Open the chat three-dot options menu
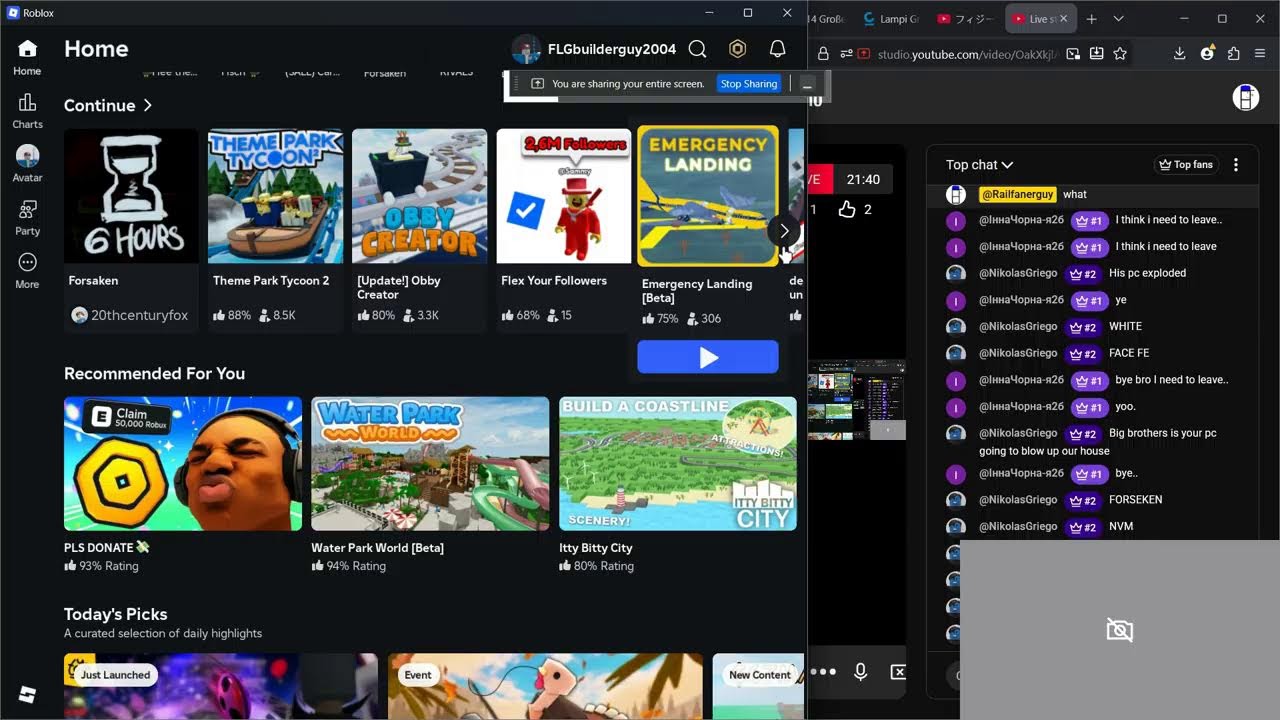1280x720 pixels. click(1236, 165)
